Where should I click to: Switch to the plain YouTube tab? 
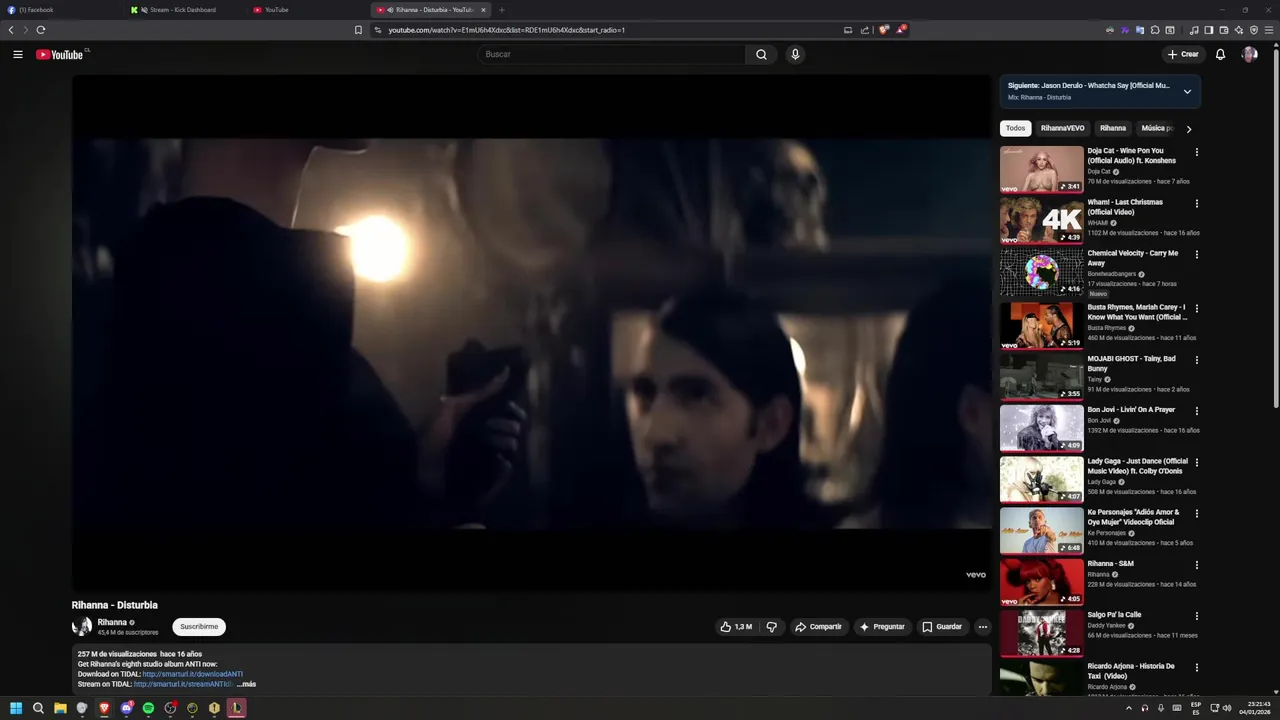click(x=307, y=10)
